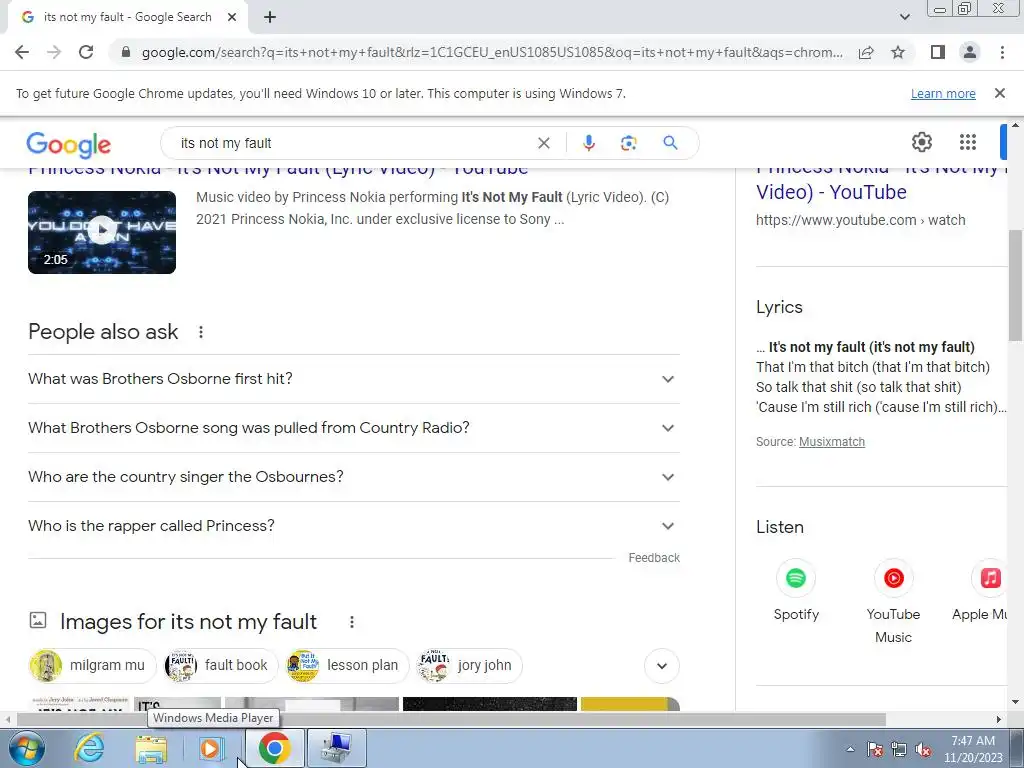1024x768 pixels.
Task: Bookmark this tab with the star icon
Action: pos(898,52)
